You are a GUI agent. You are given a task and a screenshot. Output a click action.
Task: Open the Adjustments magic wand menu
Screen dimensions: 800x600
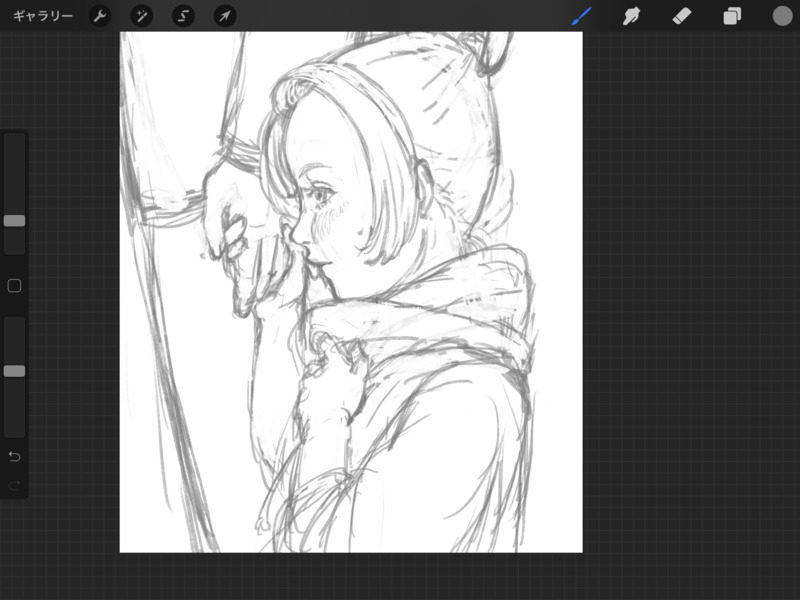(141, 16)
